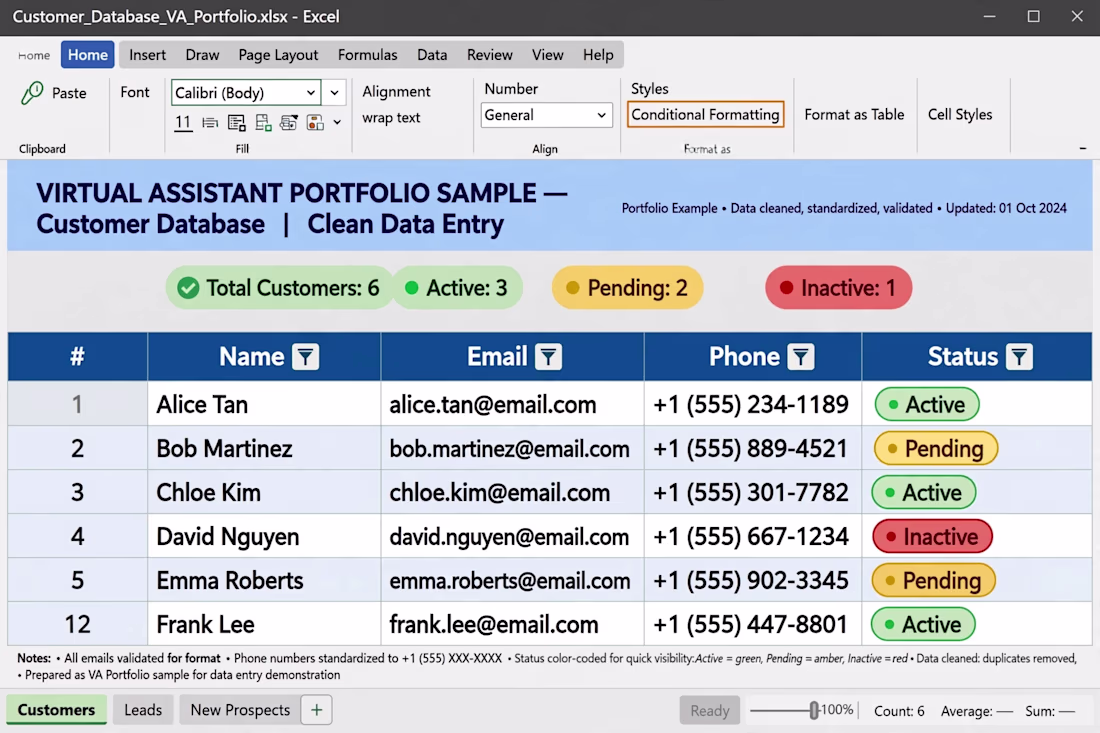The width and height of the screenshot is (1100, 733).
Task: Open Cell Styles
Action: click(x=960, y=114)
